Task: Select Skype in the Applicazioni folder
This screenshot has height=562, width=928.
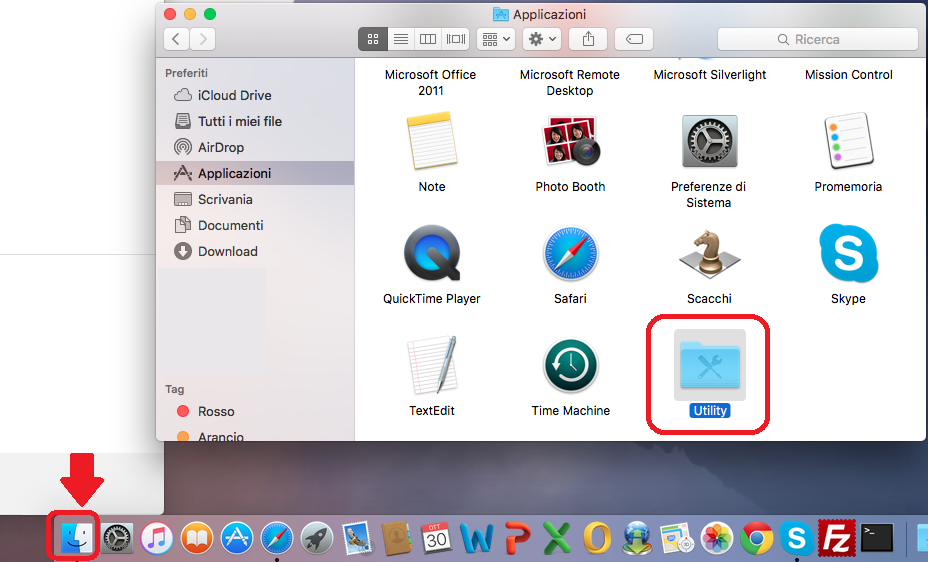Action: [848, 253]
